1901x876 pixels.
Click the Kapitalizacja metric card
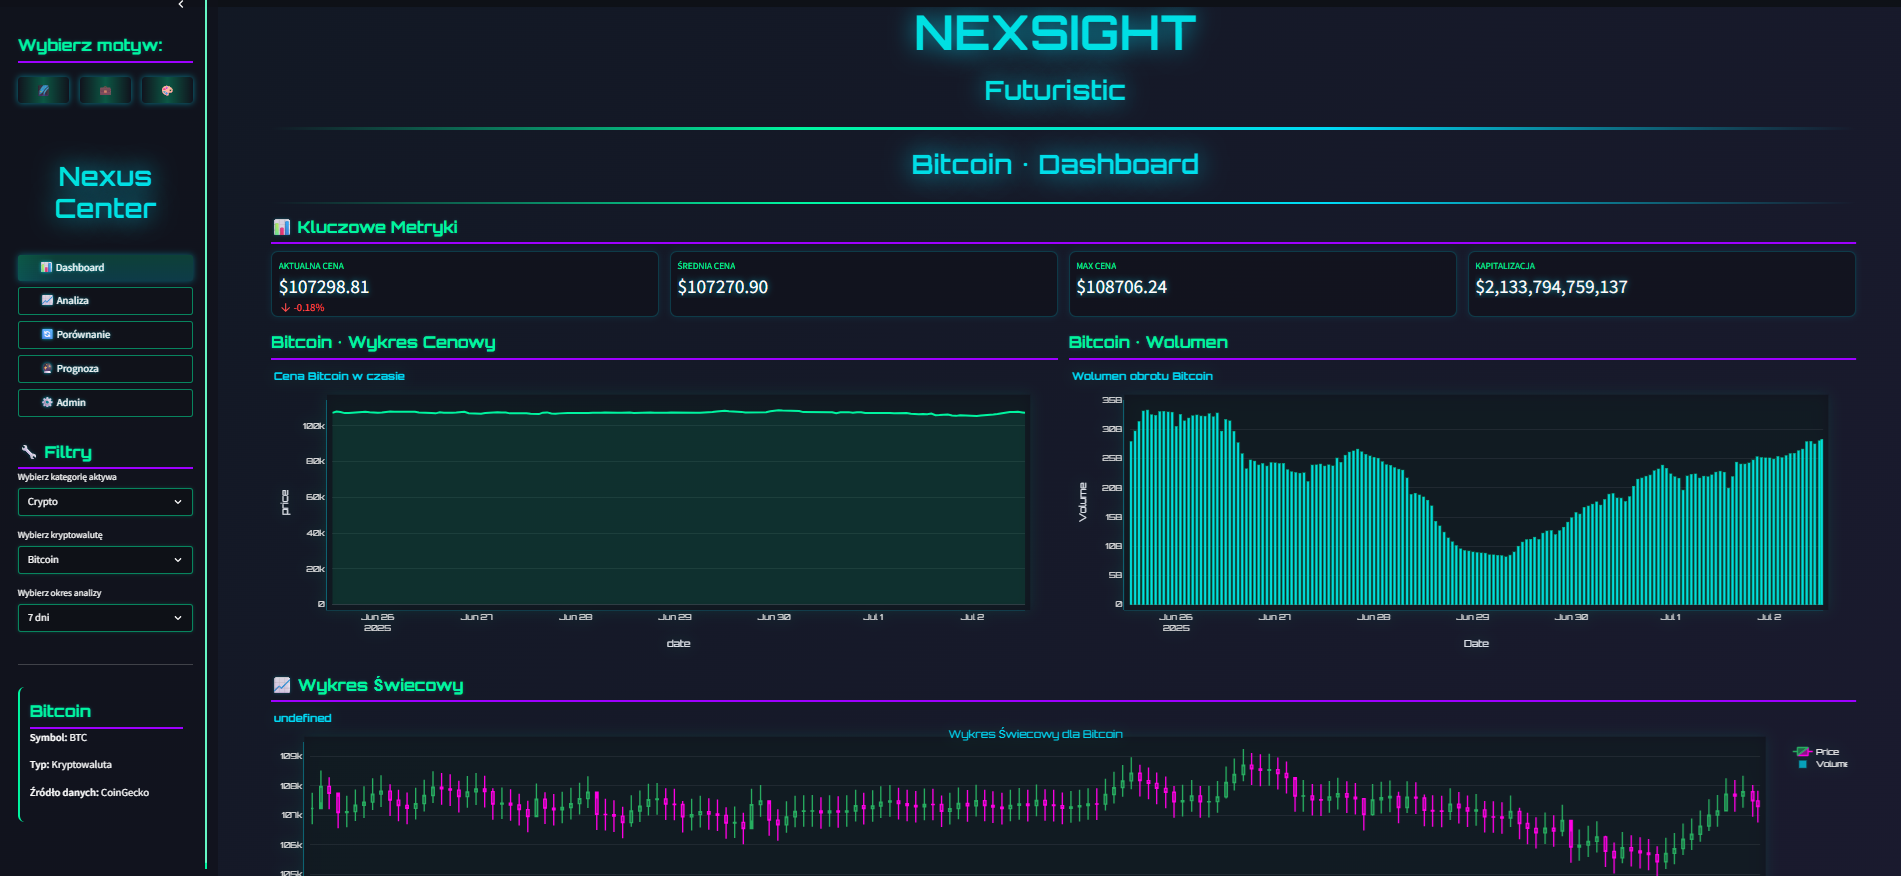(1660, 284)
